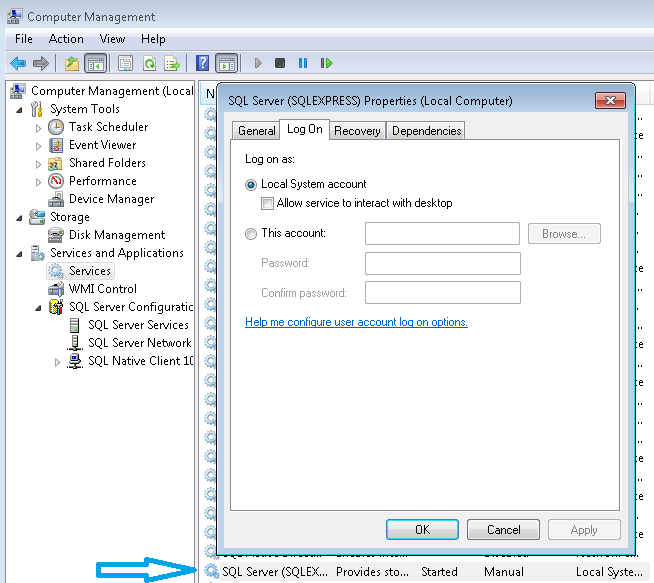The width and height of the screenshot is (654, 583).
Task: Select the SQL Server (SQLEX... service row
Action: click(x=426, y=572)
